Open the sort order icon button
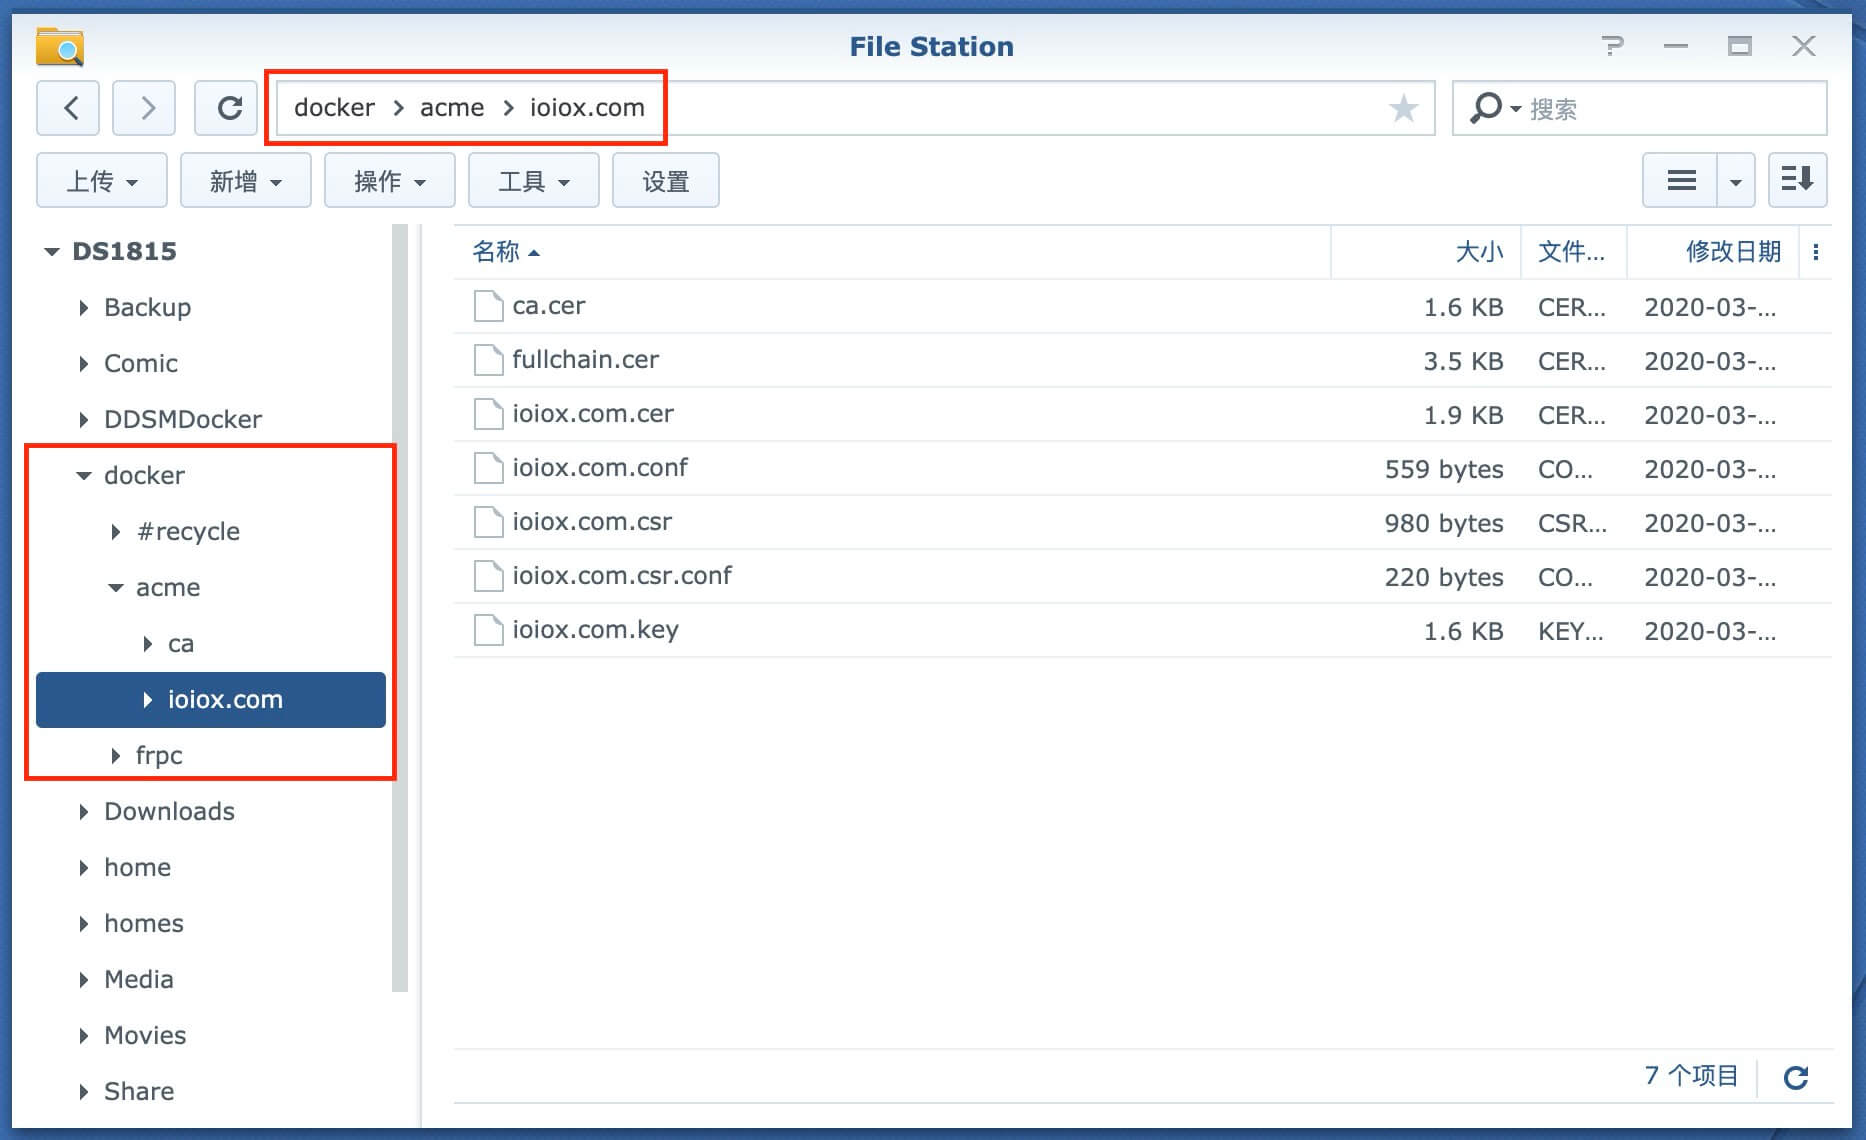The width and height of the screenshot is (1866, 1140). tap(1797, 181)
